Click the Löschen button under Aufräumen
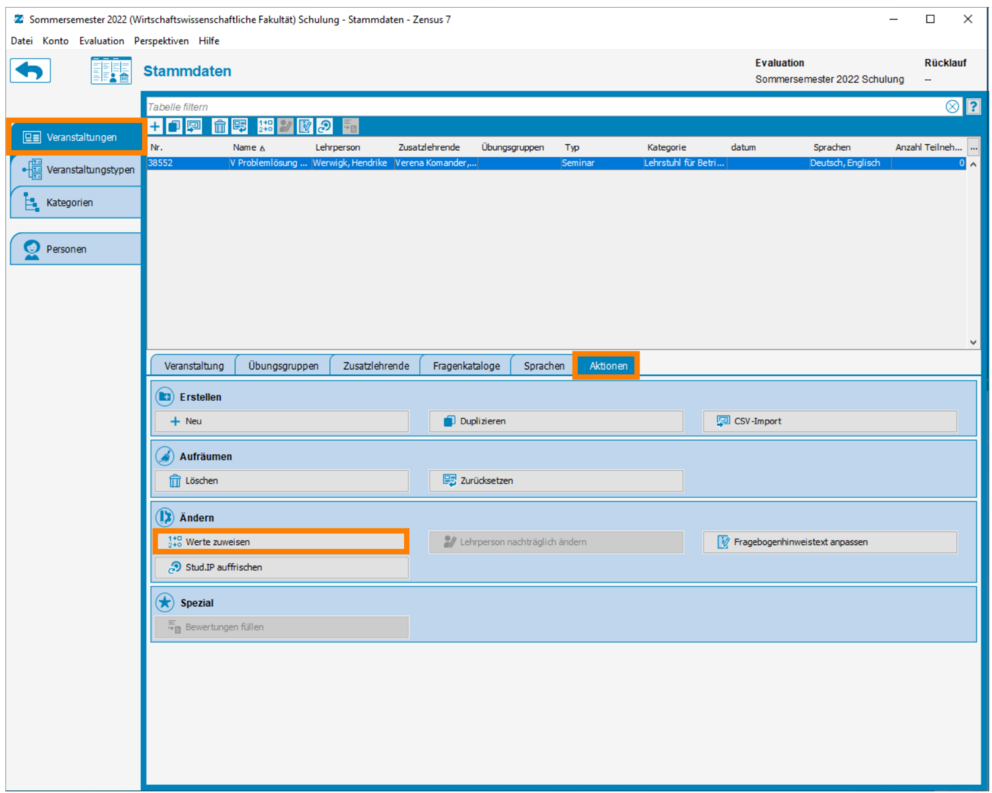The width and height of the screenshot is (992, 793). coord(282,480)
